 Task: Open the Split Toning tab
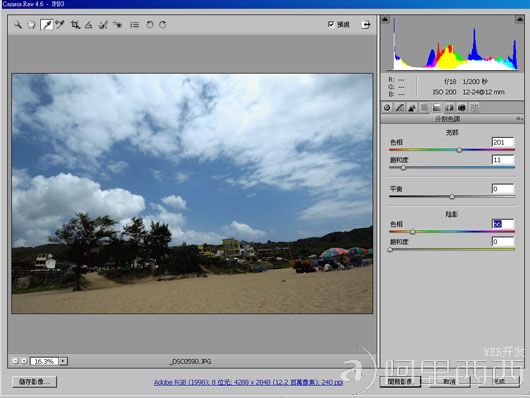point(437,108)
